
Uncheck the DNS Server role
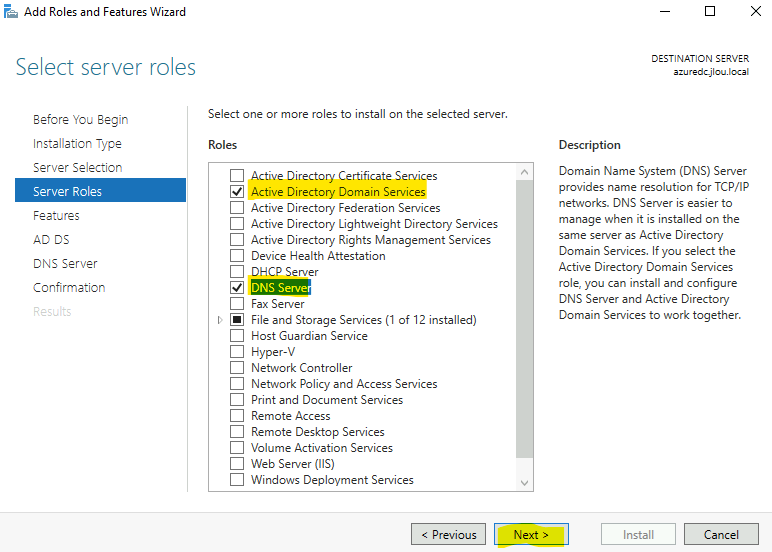tap(237, 288)
